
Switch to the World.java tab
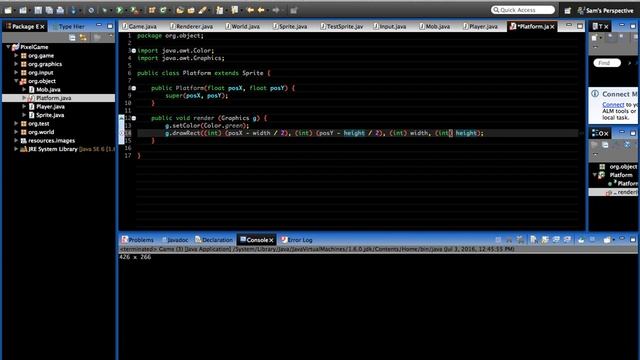(x=242, y=26)
